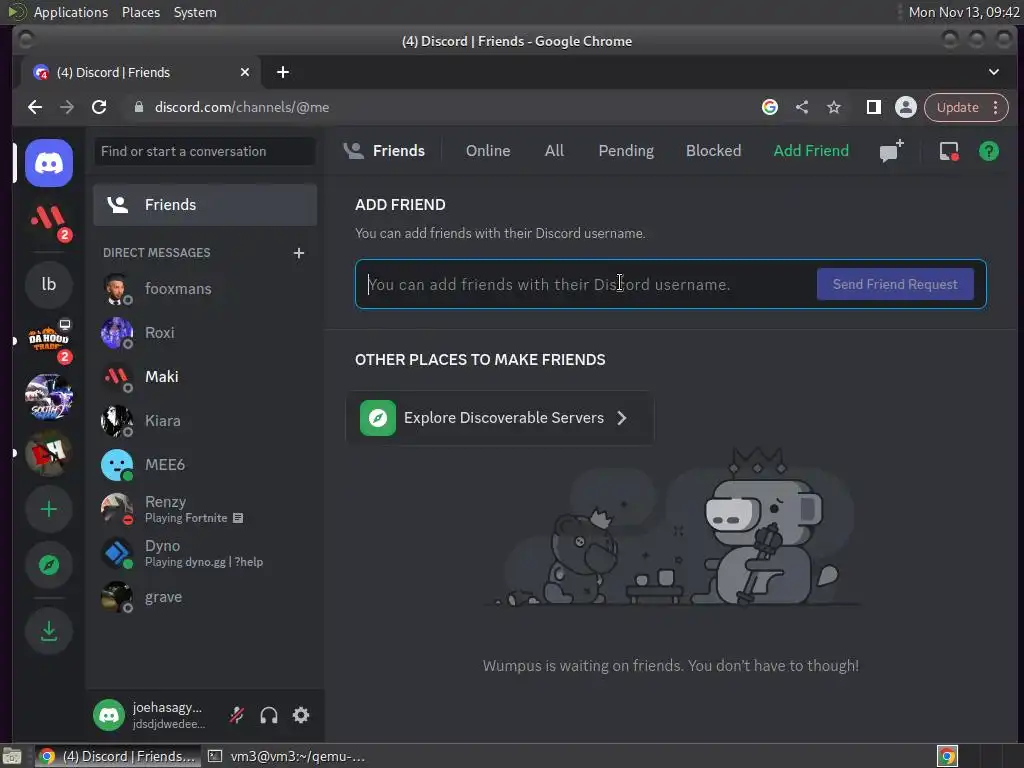Viewport: 1024px width, 768px height.
Task: Open Discord home direct messages icon
Action: coord(49,163)
